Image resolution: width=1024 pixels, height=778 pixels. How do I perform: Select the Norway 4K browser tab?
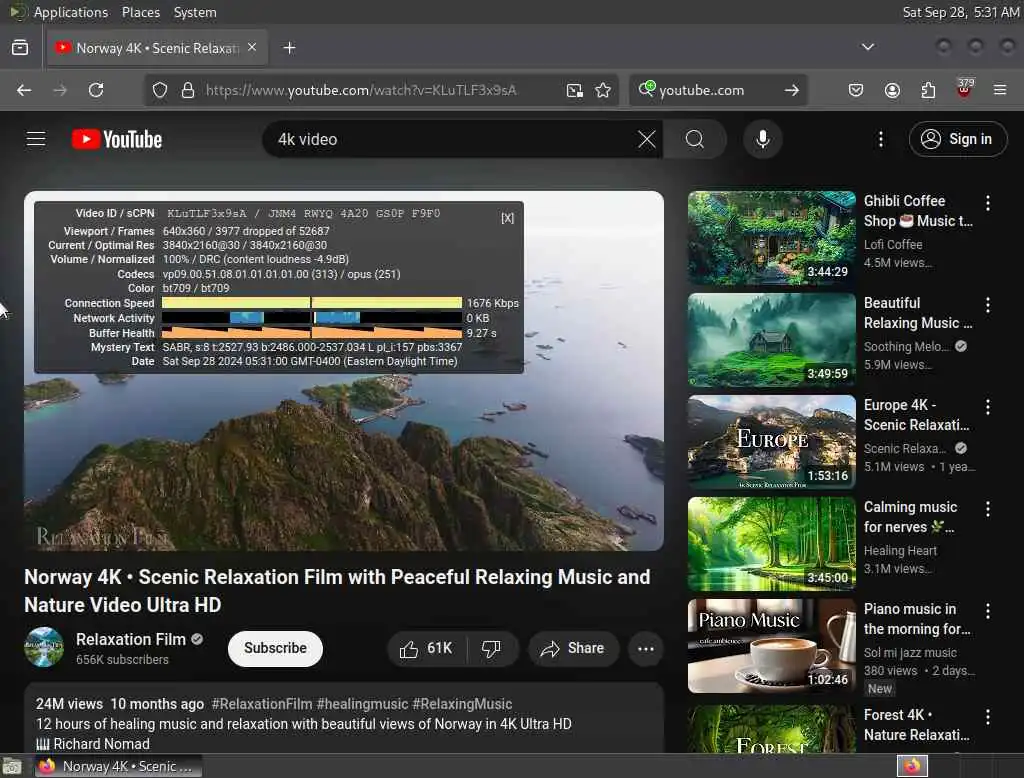coord(157,48)
